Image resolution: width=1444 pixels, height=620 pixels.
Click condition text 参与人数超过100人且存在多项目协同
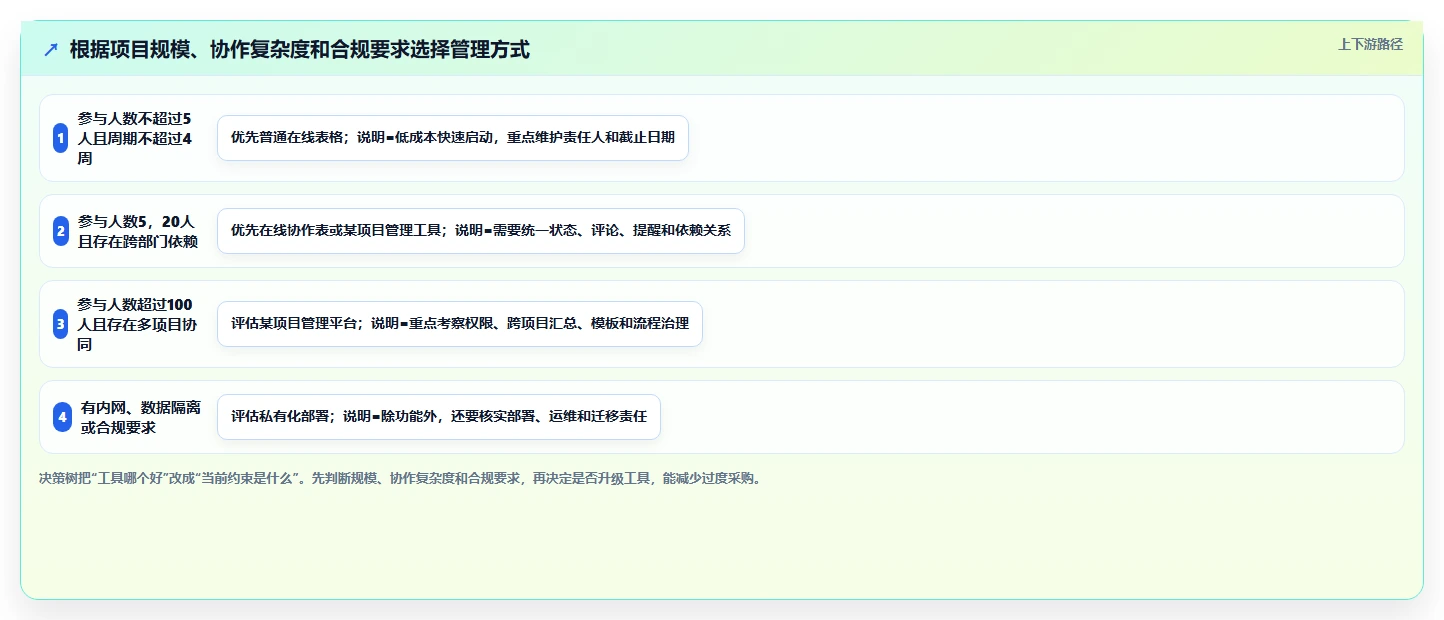coord(135,324)
